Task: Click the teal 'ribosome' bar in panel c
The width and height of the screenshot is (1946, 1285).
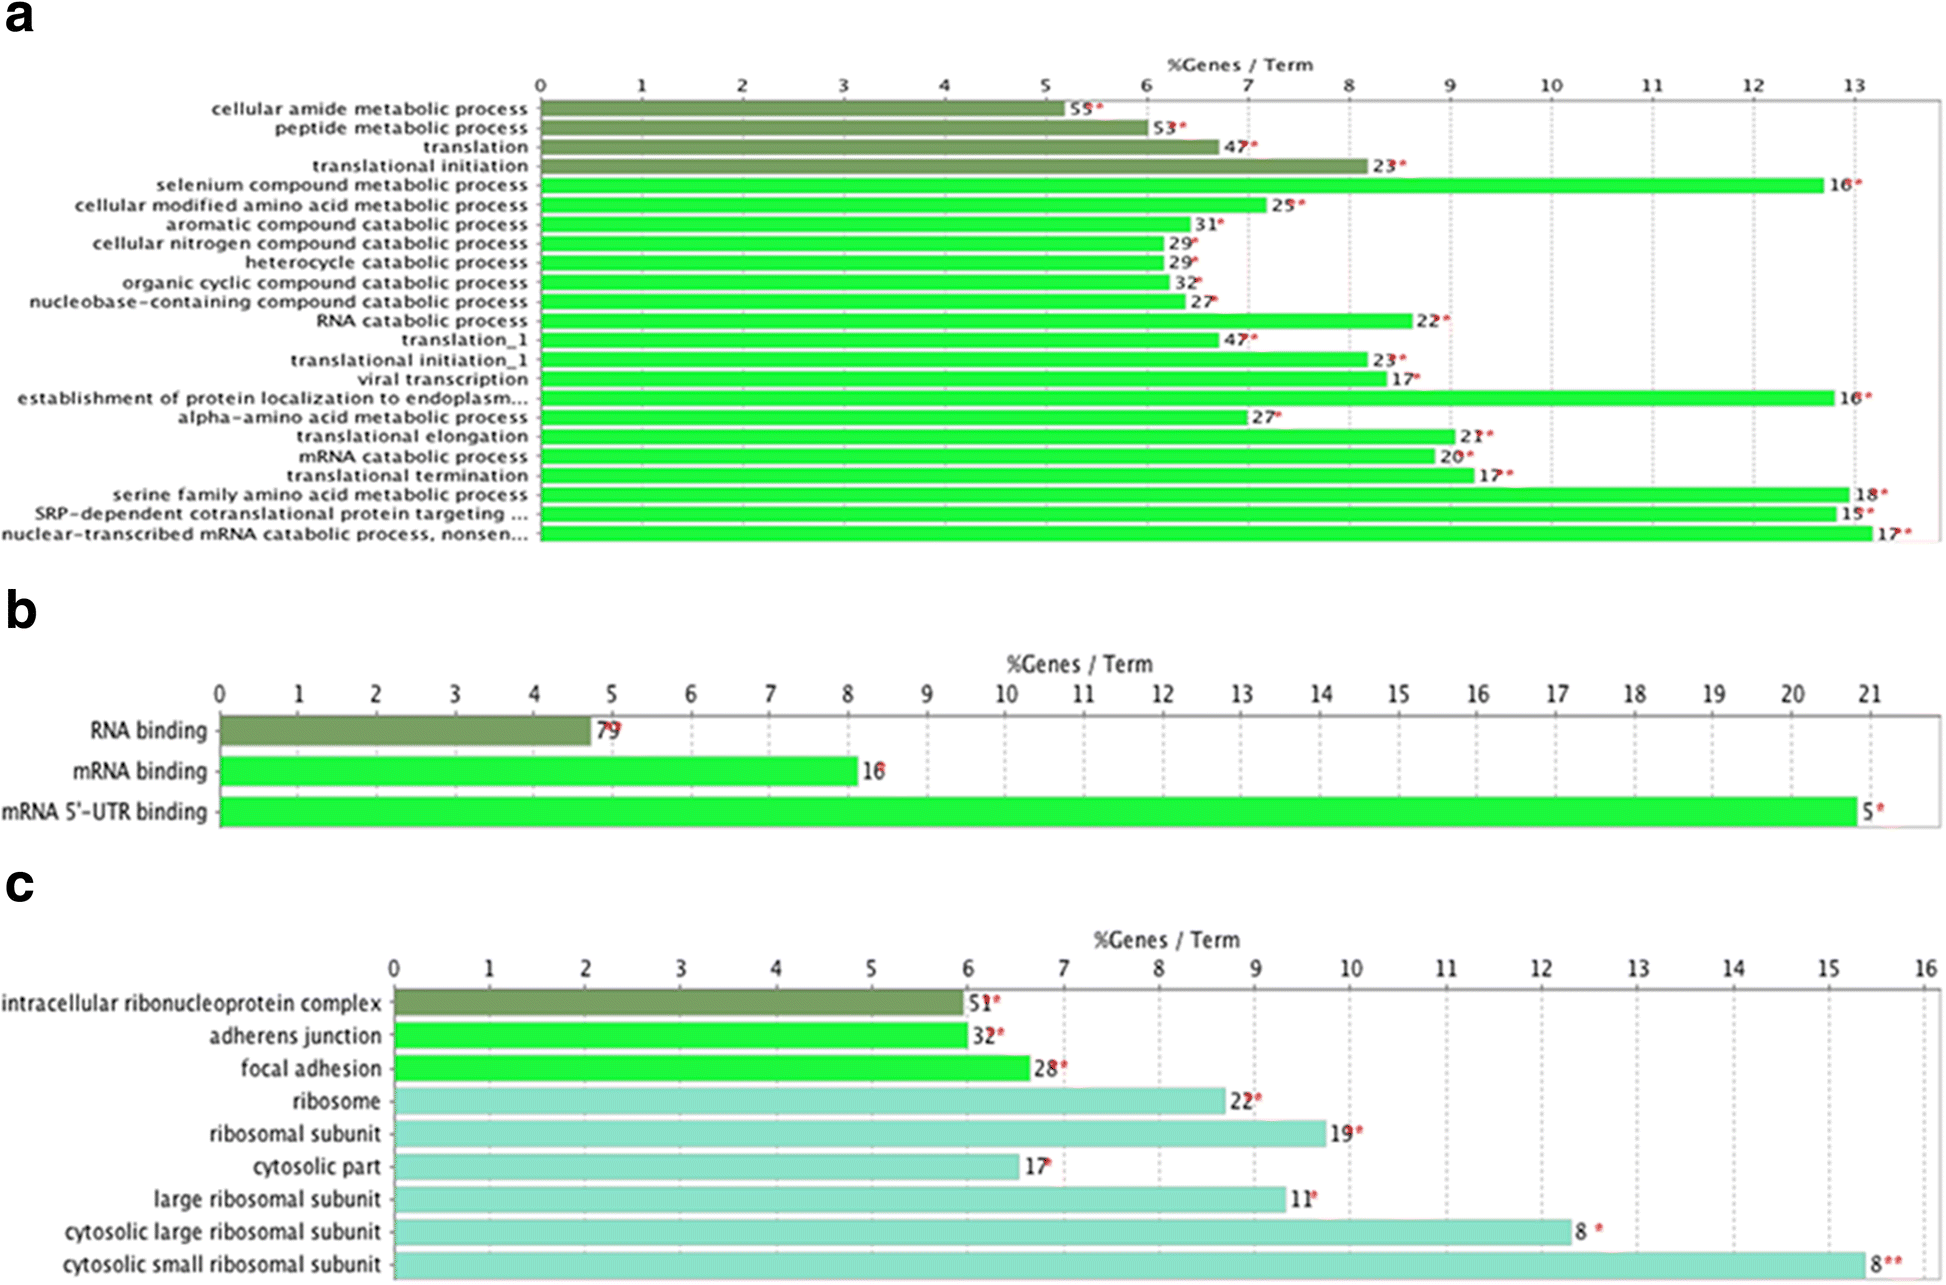Action: (x=810, y=1101)
